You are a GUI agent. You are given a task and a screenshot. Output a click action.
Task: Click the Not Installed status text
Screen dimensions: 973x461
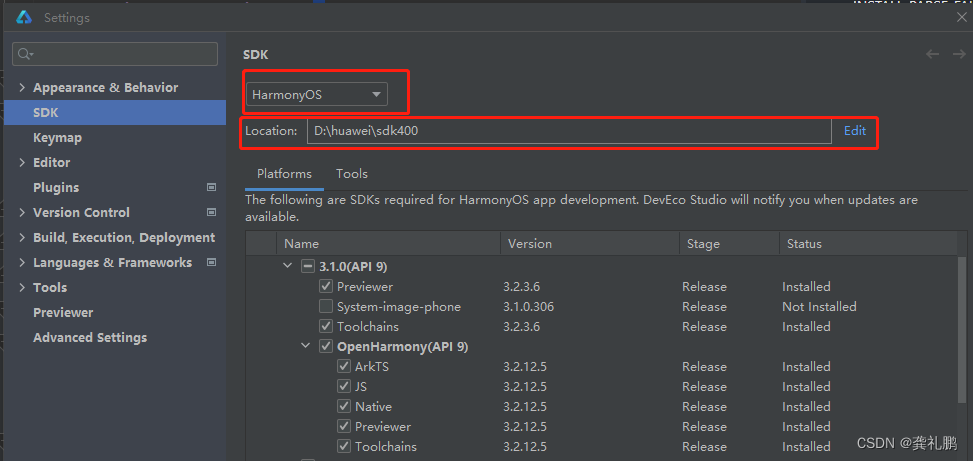(x=819, y=307)
